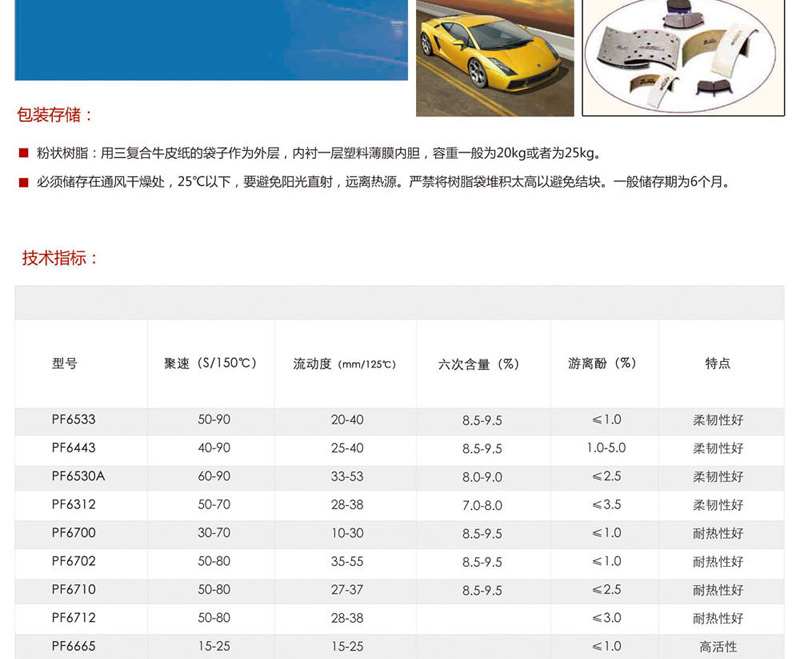Select the PF6530A model row
This screenshot has height=659, width=800.
[78, 476]
